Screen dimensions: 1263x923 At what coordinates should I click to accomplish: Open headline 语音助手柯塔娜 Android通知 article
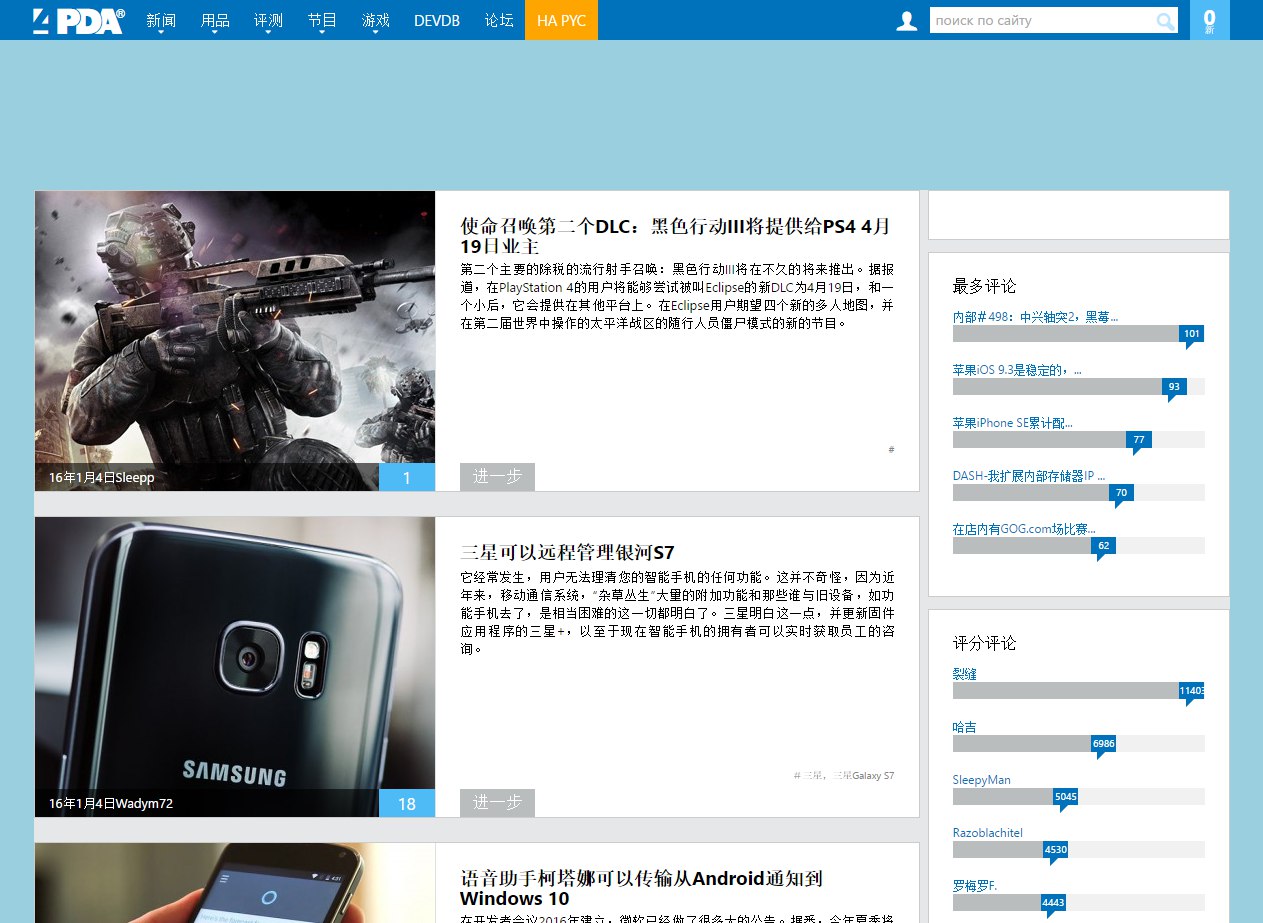click(x=641, y=888)
